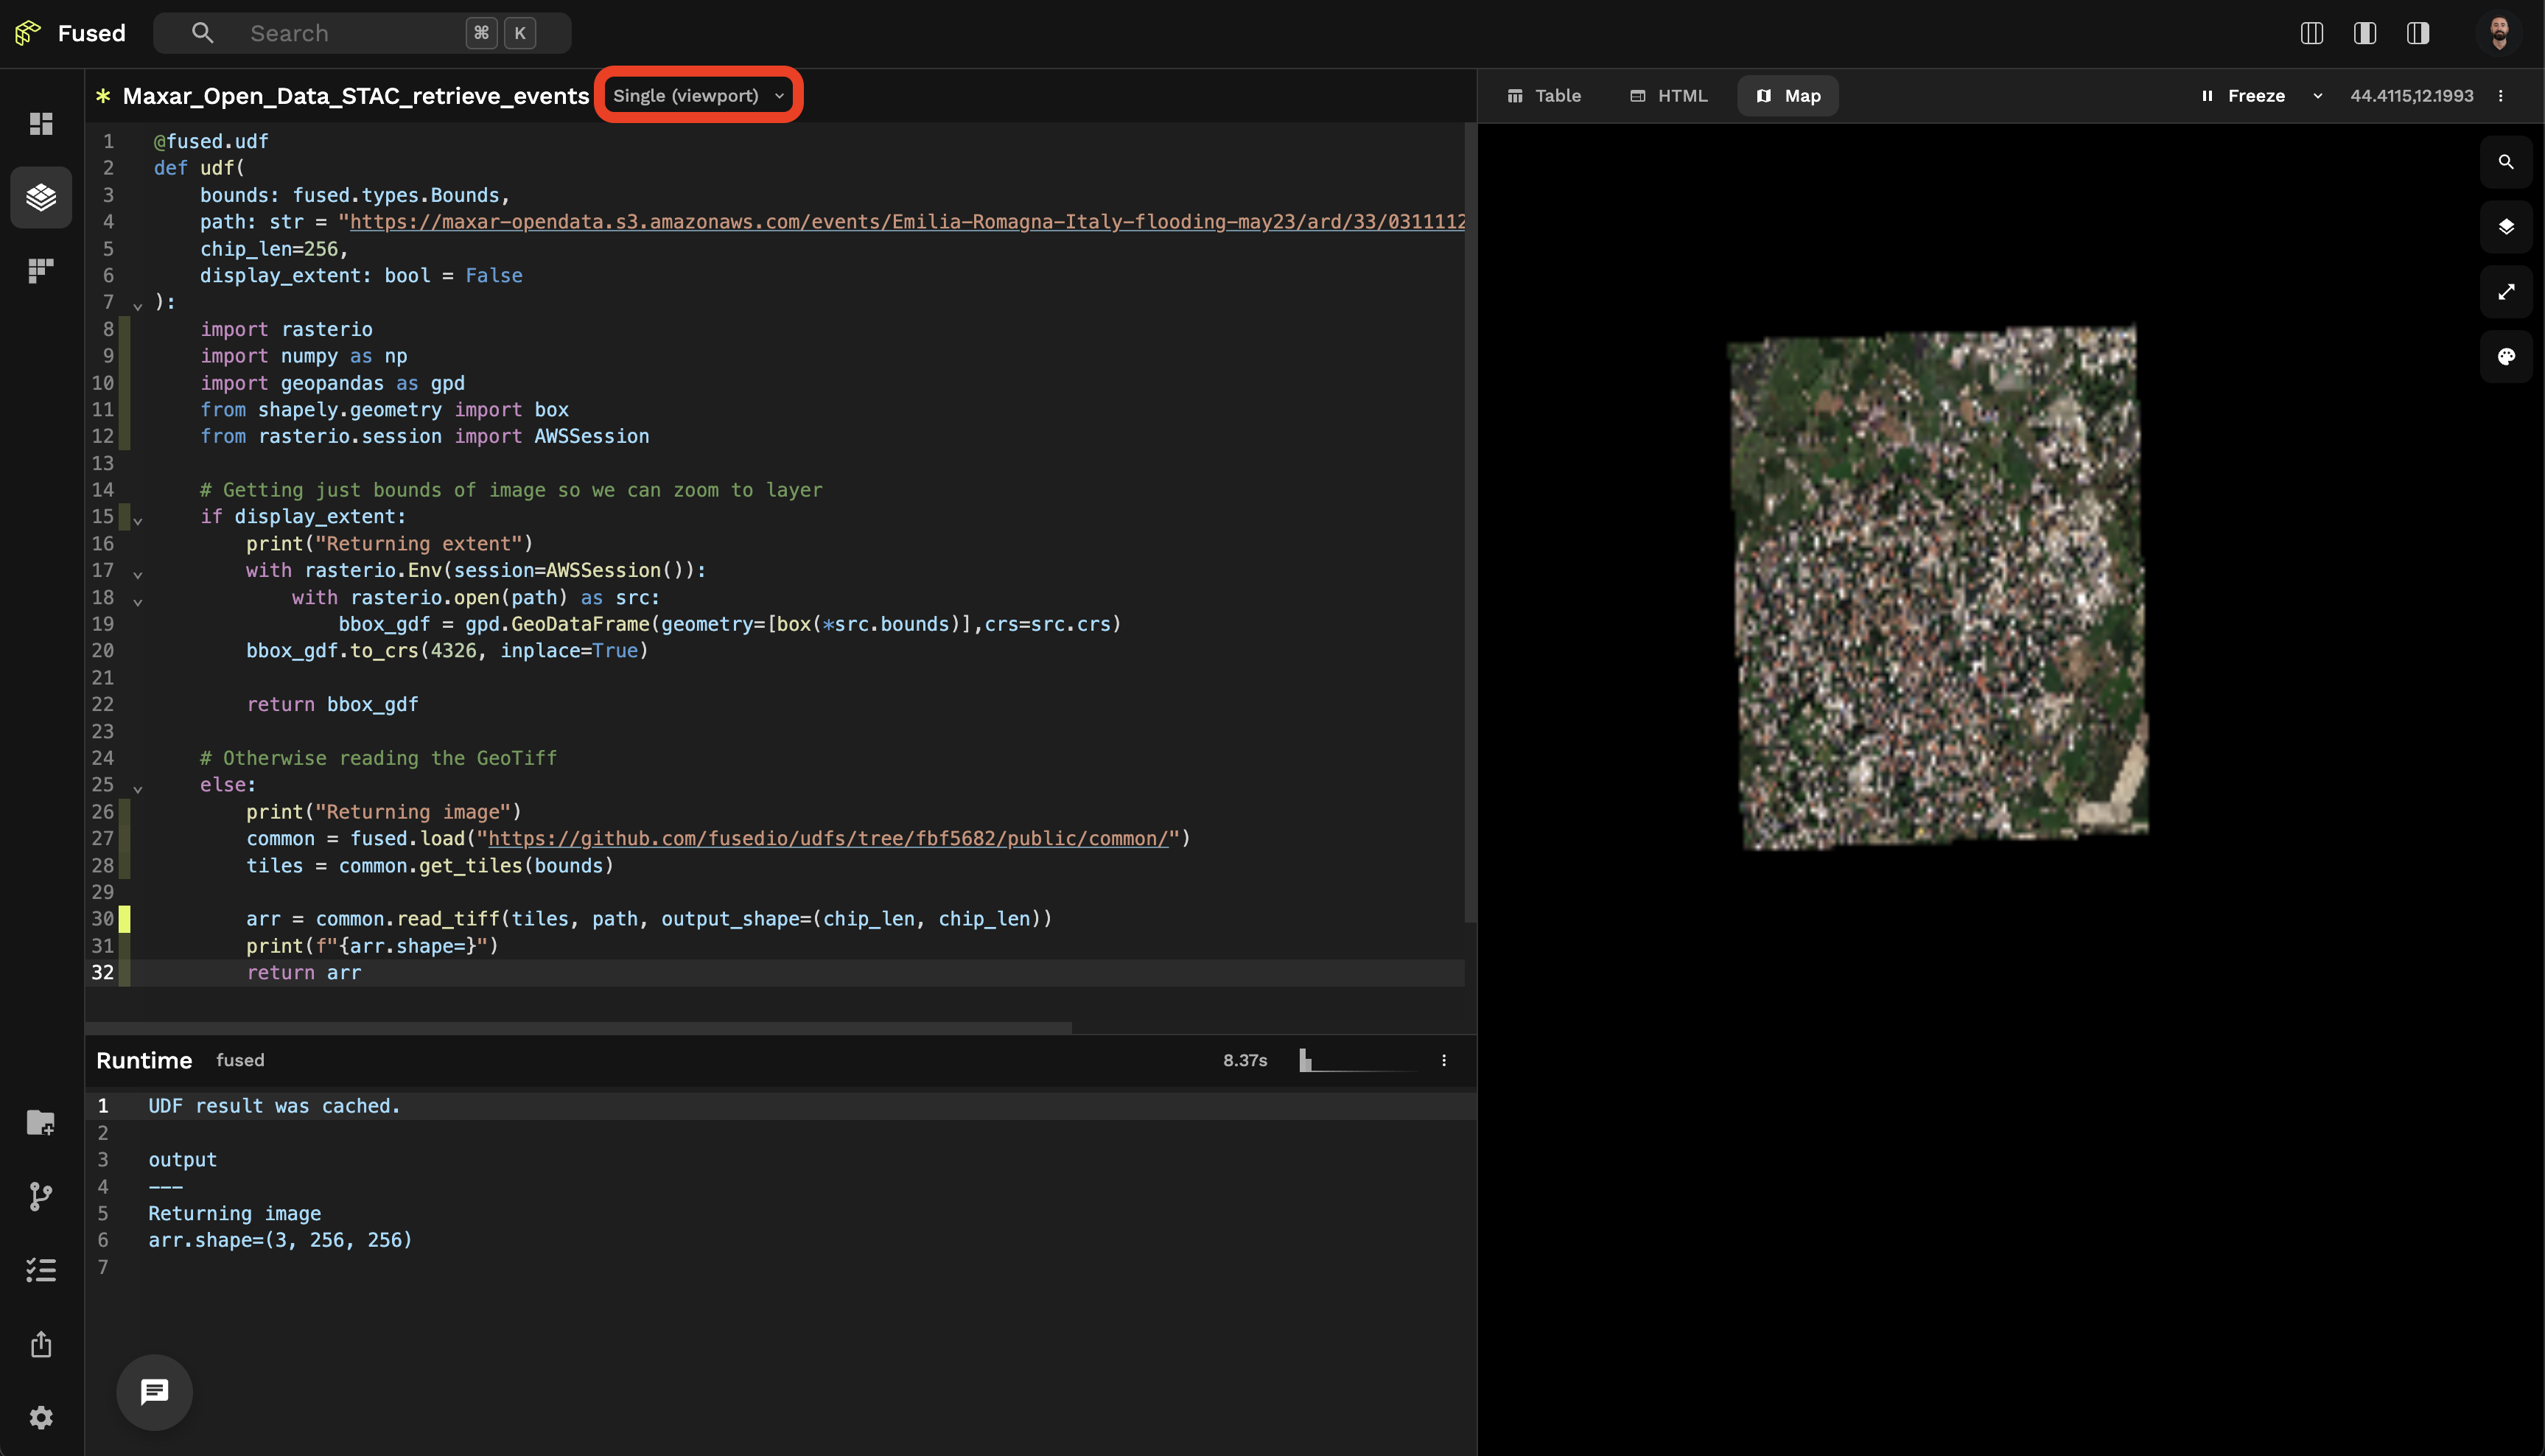Image resolution: width=2545 pixels, height=1456 pixels.
Task: Open the map color palette icon
Action: [2505, 357]
